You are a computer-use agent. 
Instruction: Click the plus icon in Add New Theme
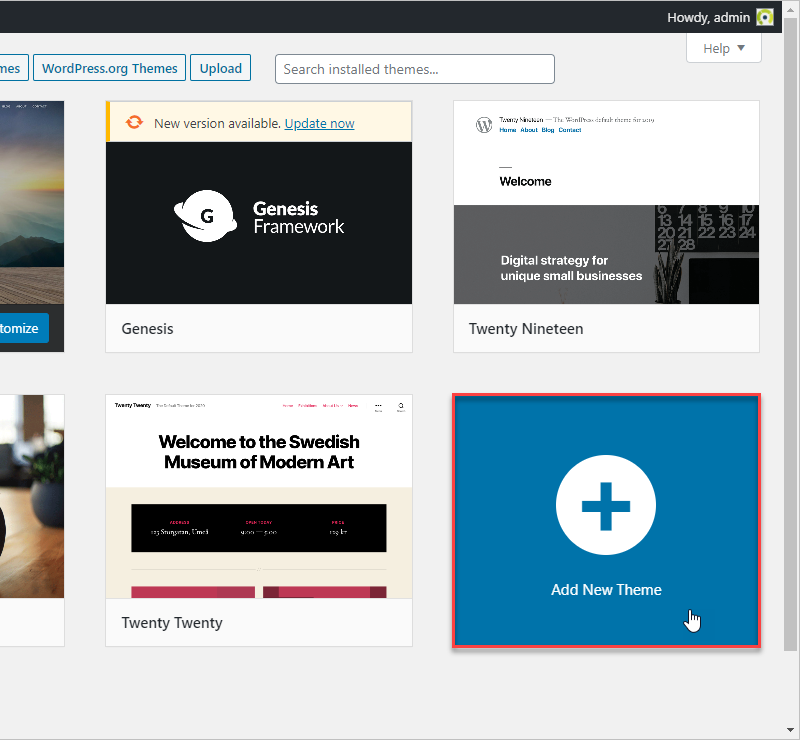coord(606,505)
